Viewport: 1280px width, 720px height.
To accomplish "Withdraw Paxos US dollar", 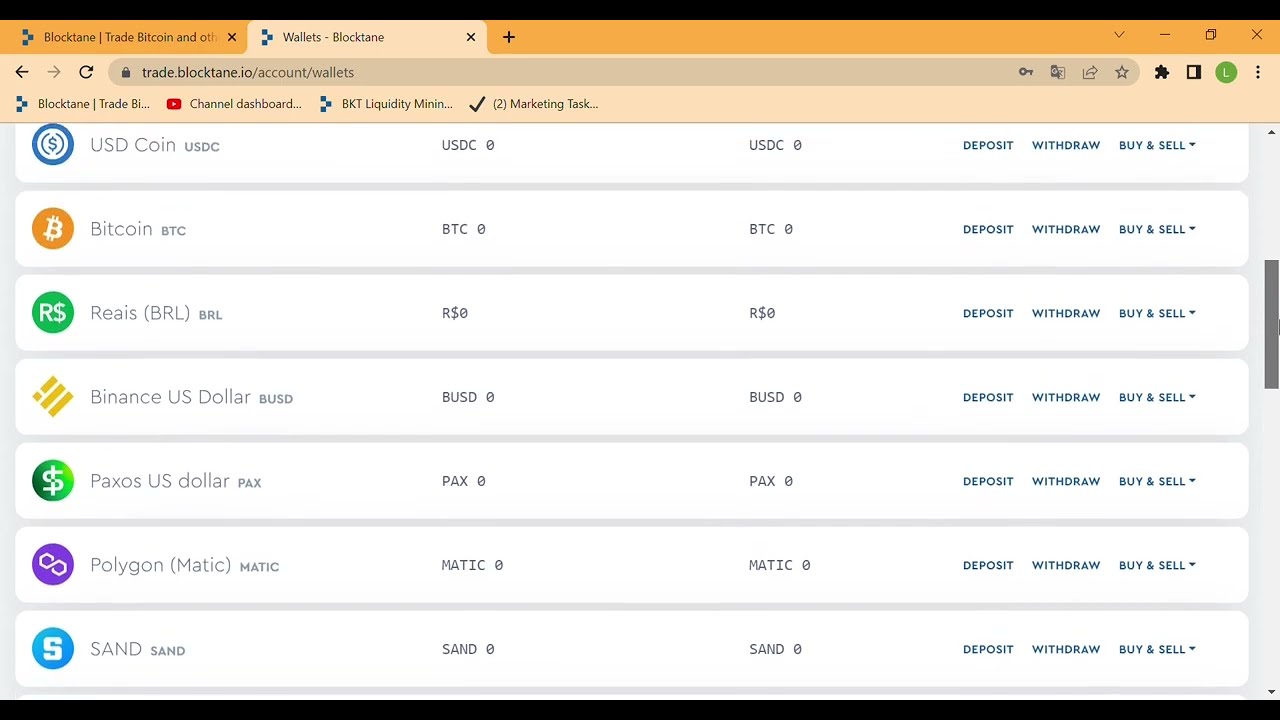I will pyautogui.click(x=1066, y=481).
